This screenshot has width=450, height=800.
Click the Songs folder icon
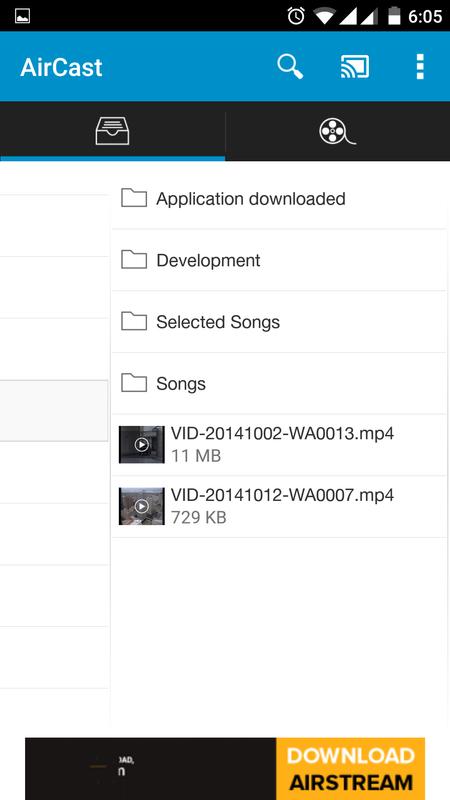pyautogui.click(x=134, y=383)
